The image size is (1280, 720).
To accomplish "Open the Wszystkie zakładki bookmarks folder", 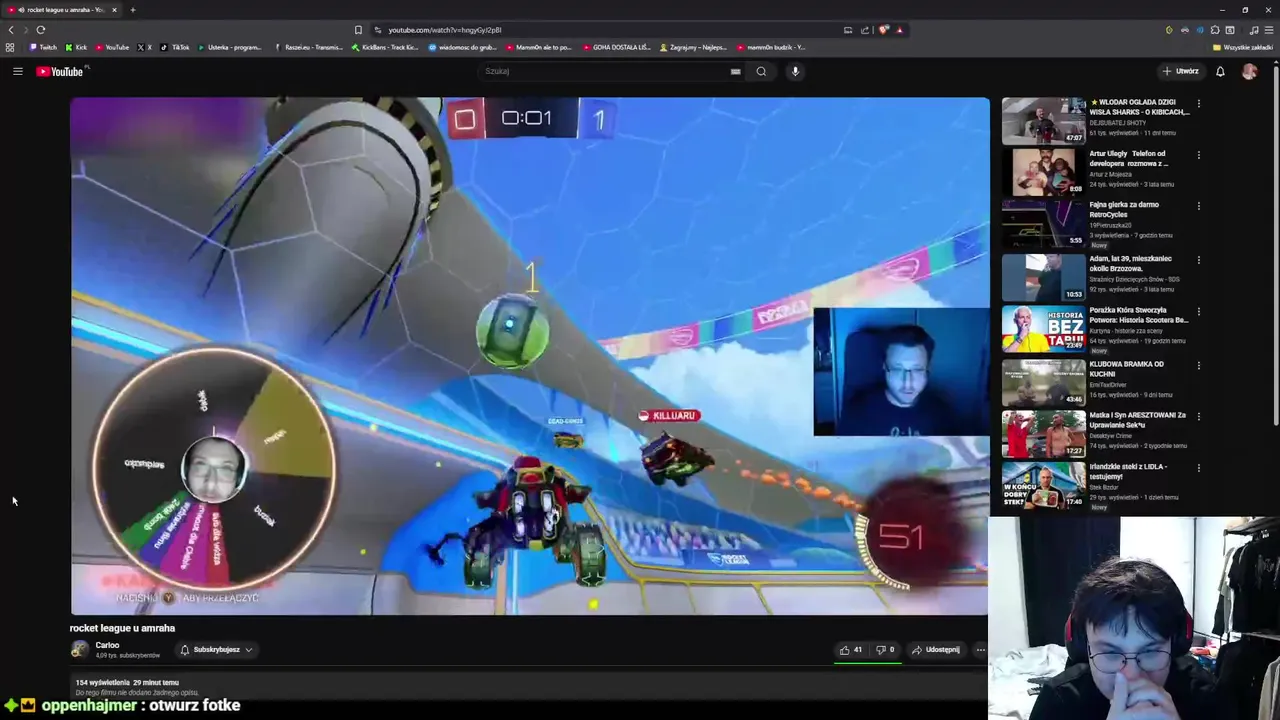I will click(1243, 47).
